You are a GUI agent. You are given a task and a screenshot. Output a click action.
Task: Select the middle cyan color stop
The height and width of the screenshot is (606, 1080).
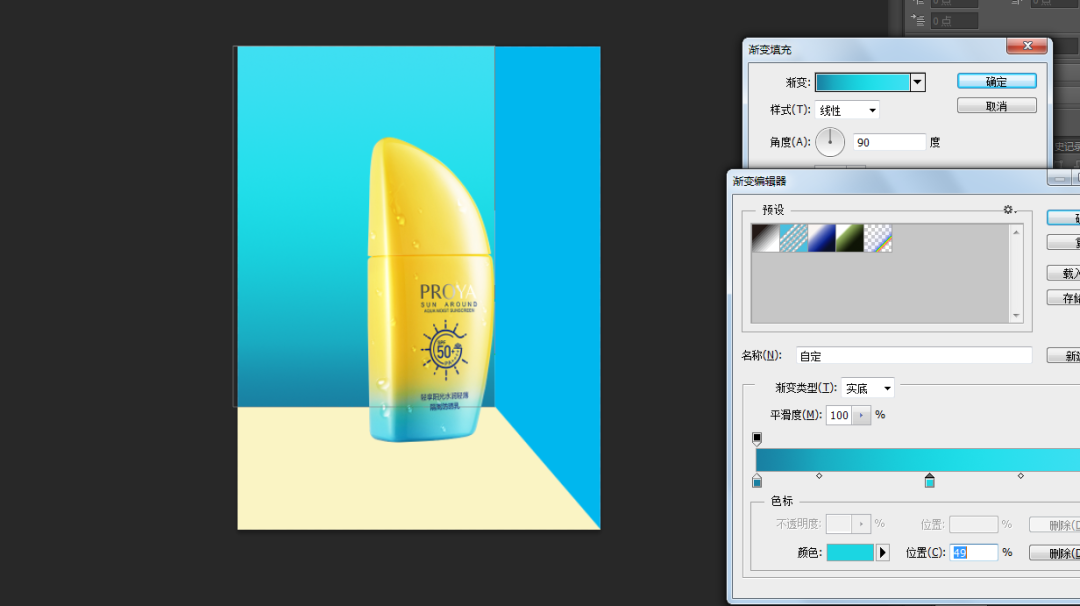[x=930, y=482]
